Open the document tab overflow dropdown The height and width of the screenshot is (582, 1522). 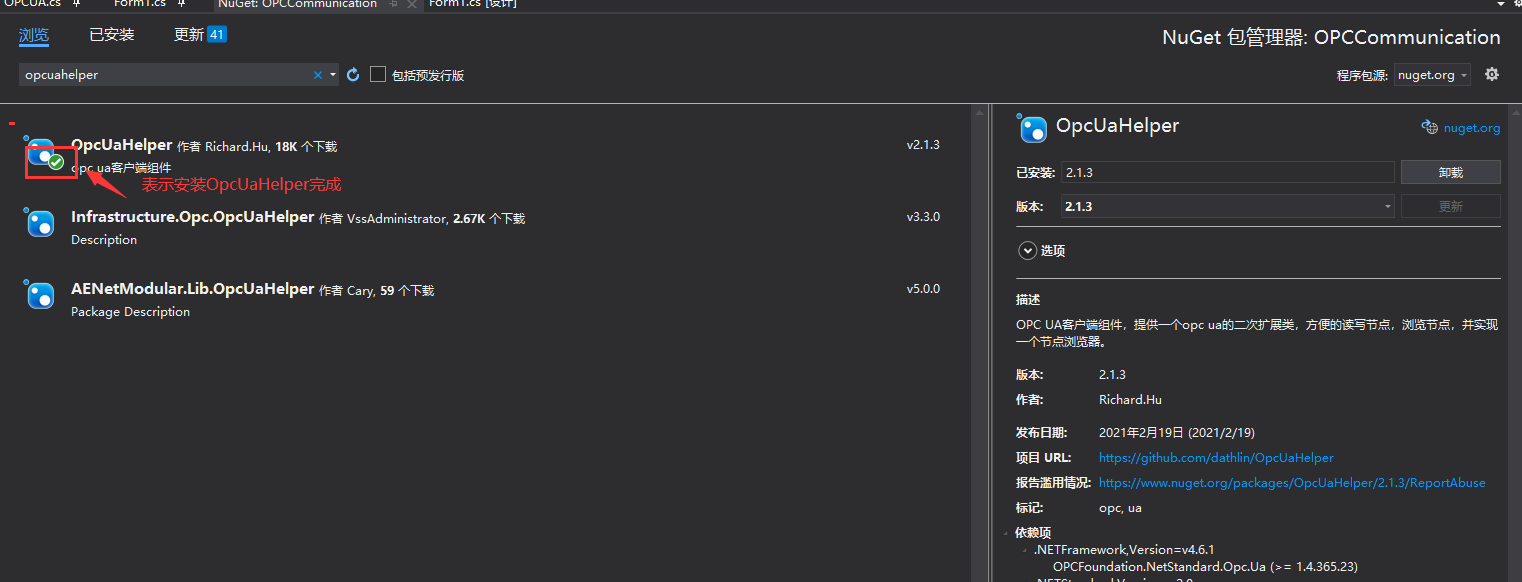(1501, 4)
